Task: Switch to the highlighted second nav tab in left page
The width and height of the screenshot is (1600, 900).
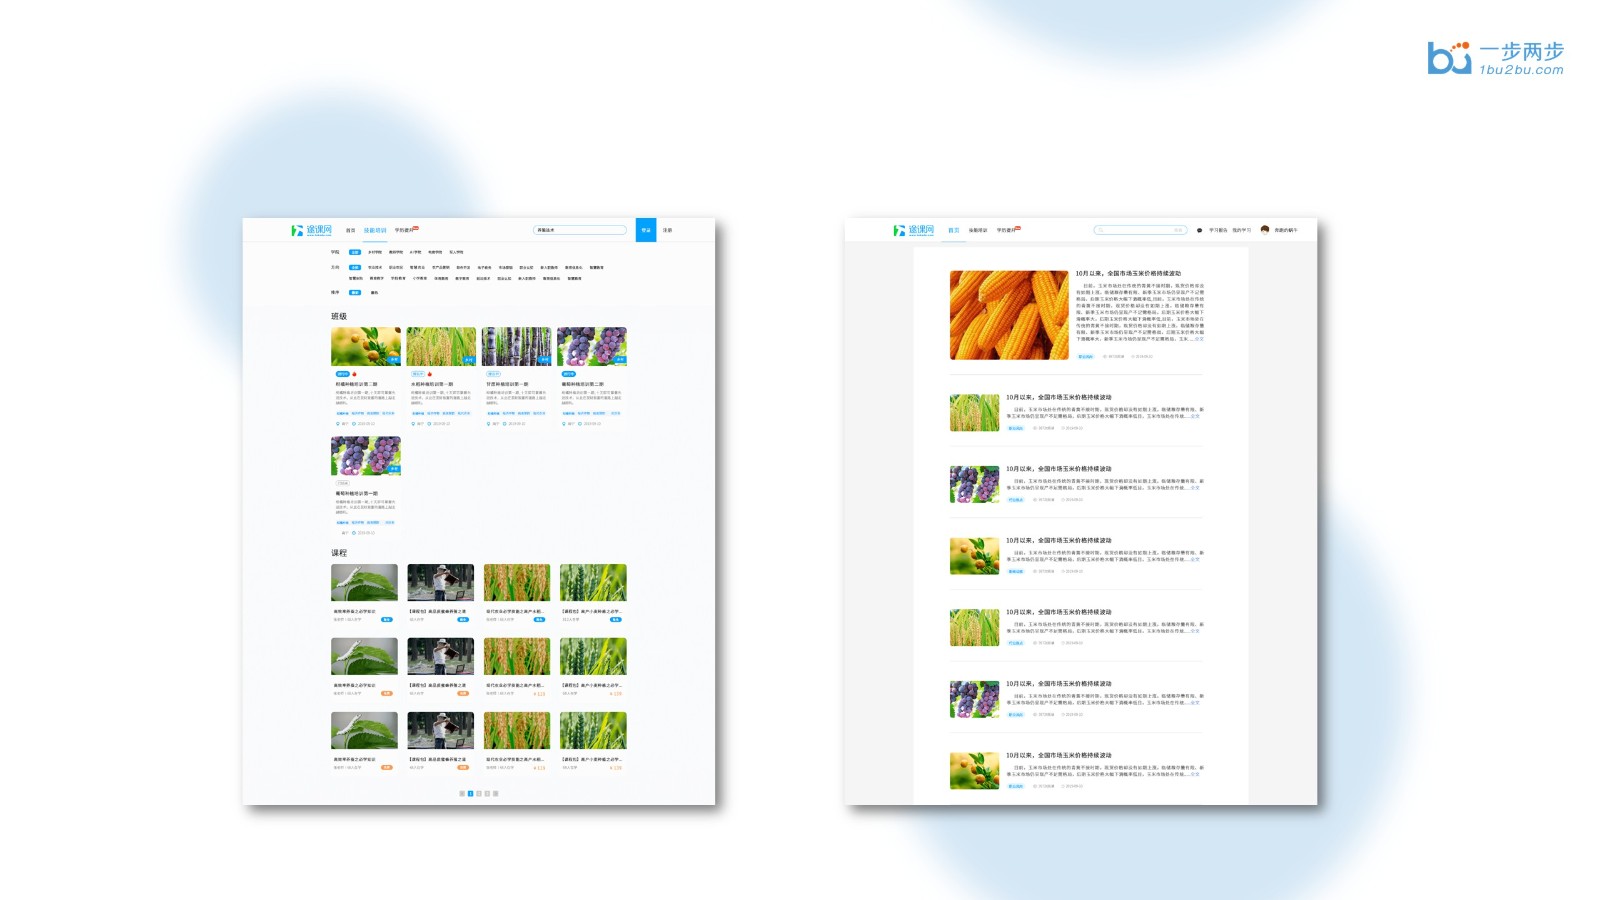Action: (x=375, y=230)
